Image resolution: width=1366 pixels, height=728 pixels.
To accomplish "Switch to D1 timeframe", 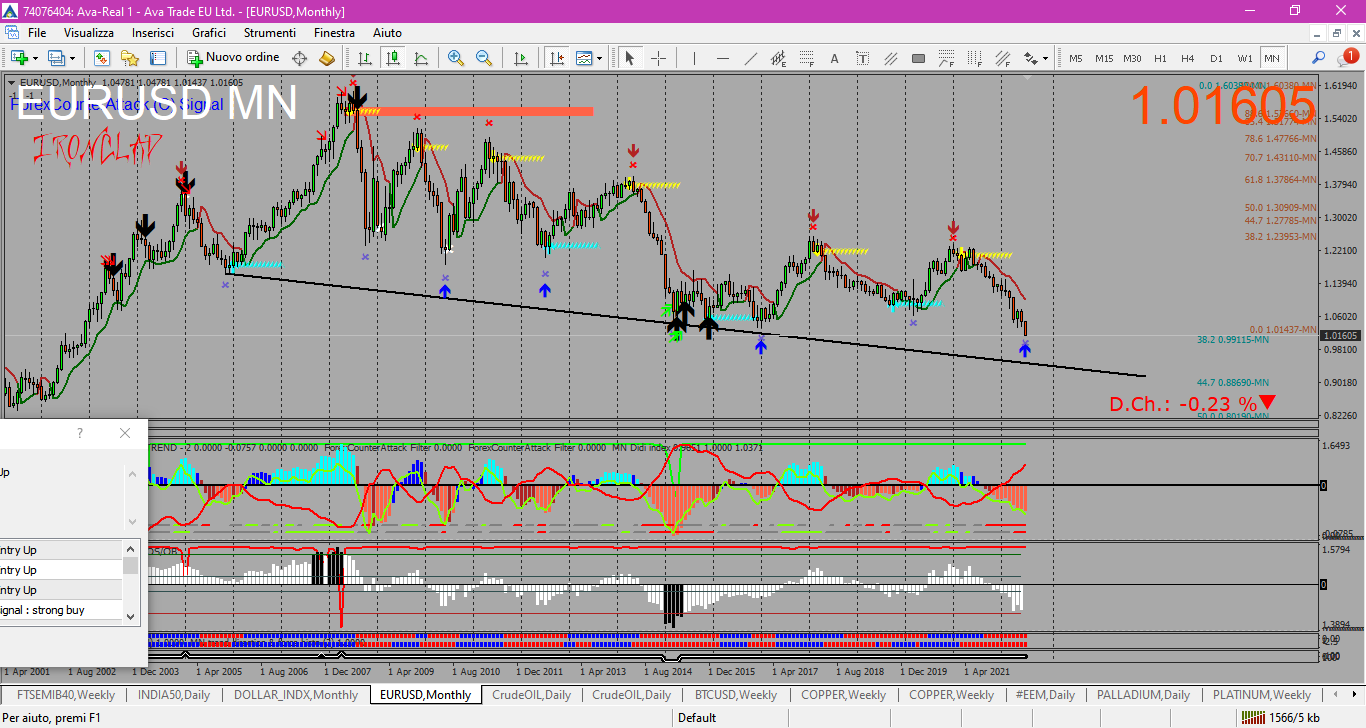I will (x=1216, y=58).
